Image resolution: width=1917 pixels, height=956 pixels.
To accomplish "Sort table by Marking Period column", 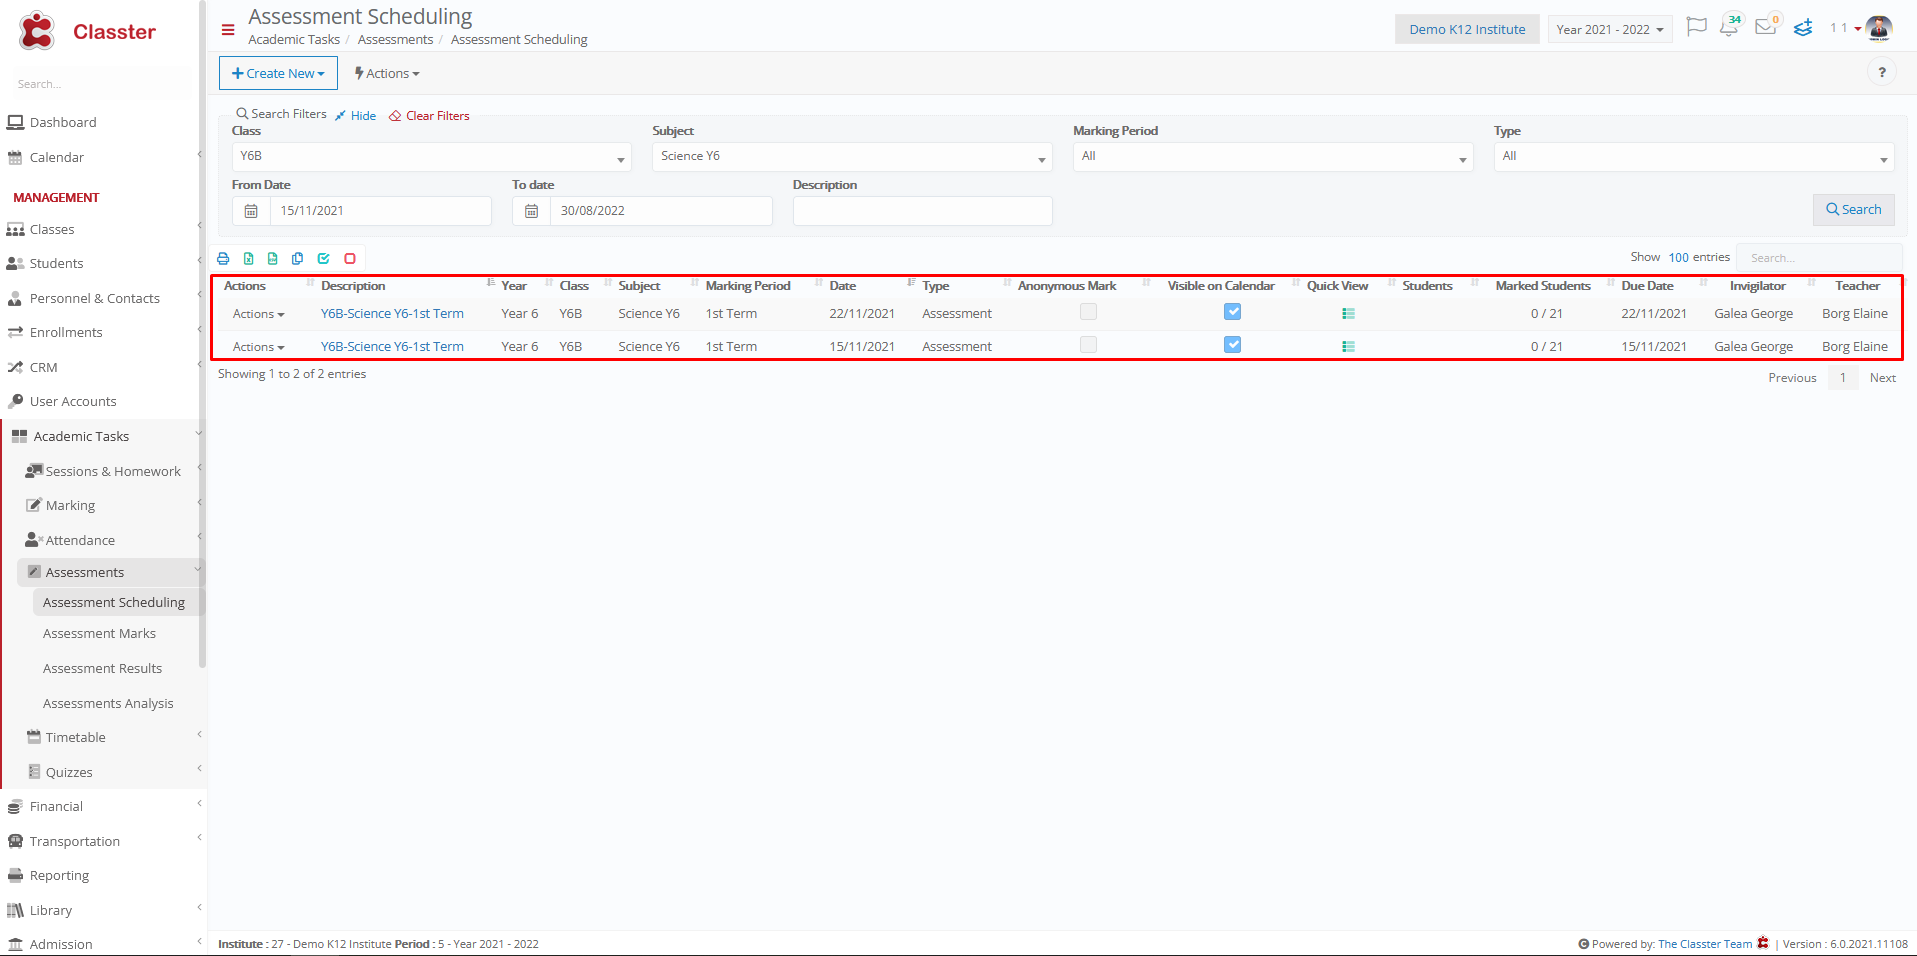I will tap(748, 286).
